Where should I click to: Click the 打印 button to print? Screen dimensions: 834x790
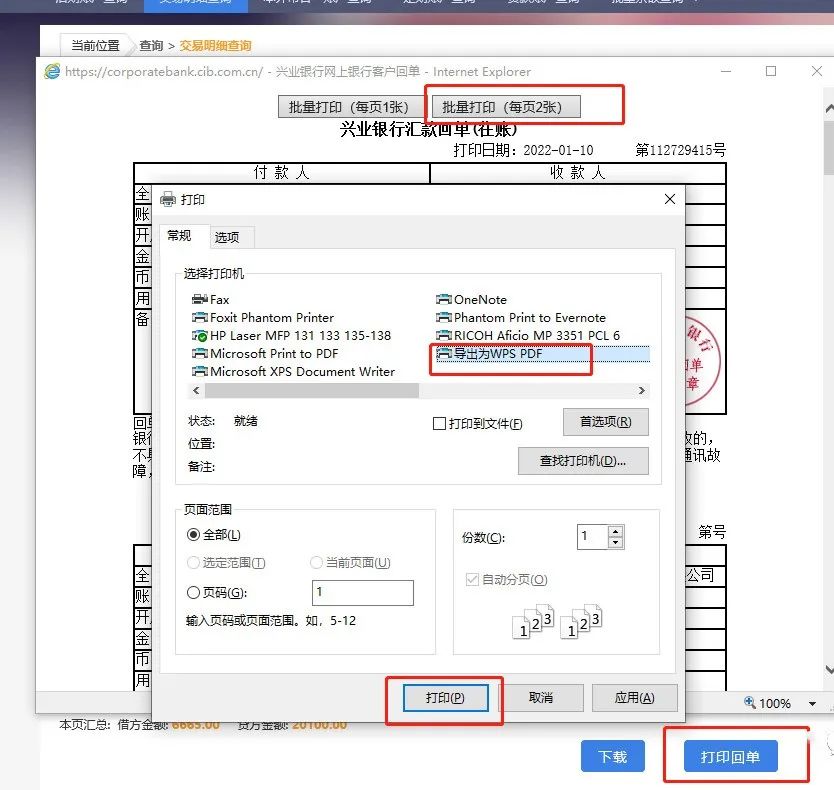pyautogui.click(x=444, y=698)
